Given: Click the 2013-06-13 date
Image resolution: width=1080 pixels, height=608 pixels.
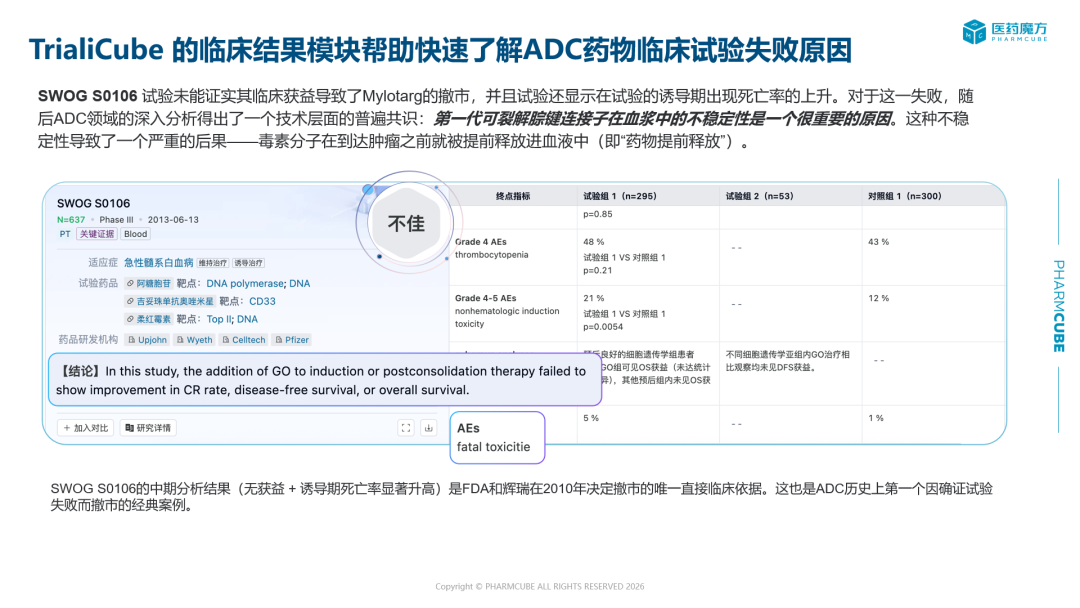Looking at the screenshot, I should [173, 220].
